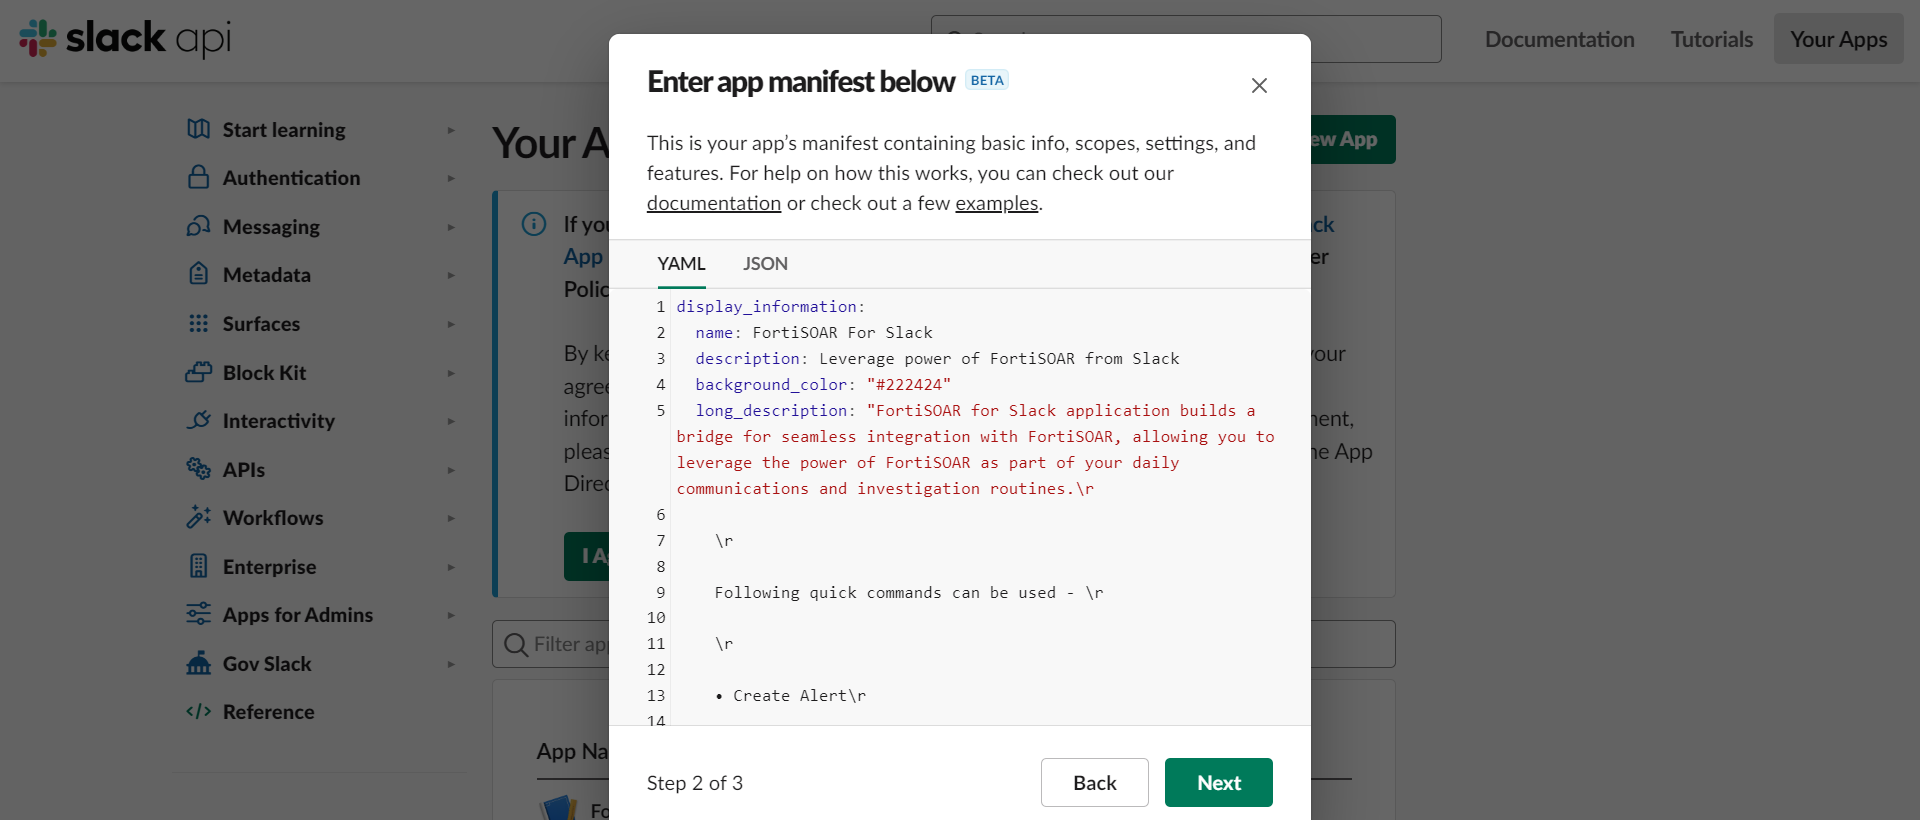Click the Gov Slack building icon
This screenshot has width=1920, height=820.
coord(198,663)
